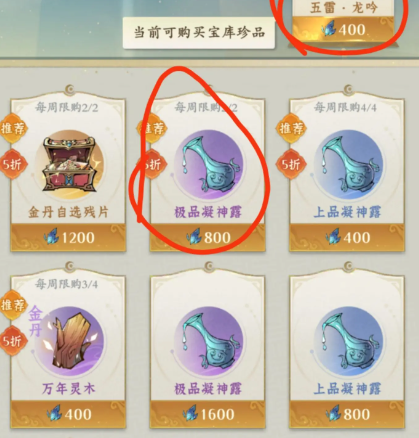Select the 万年灵木 wood icon
The image size is (419, 438).
click(69, 341)
